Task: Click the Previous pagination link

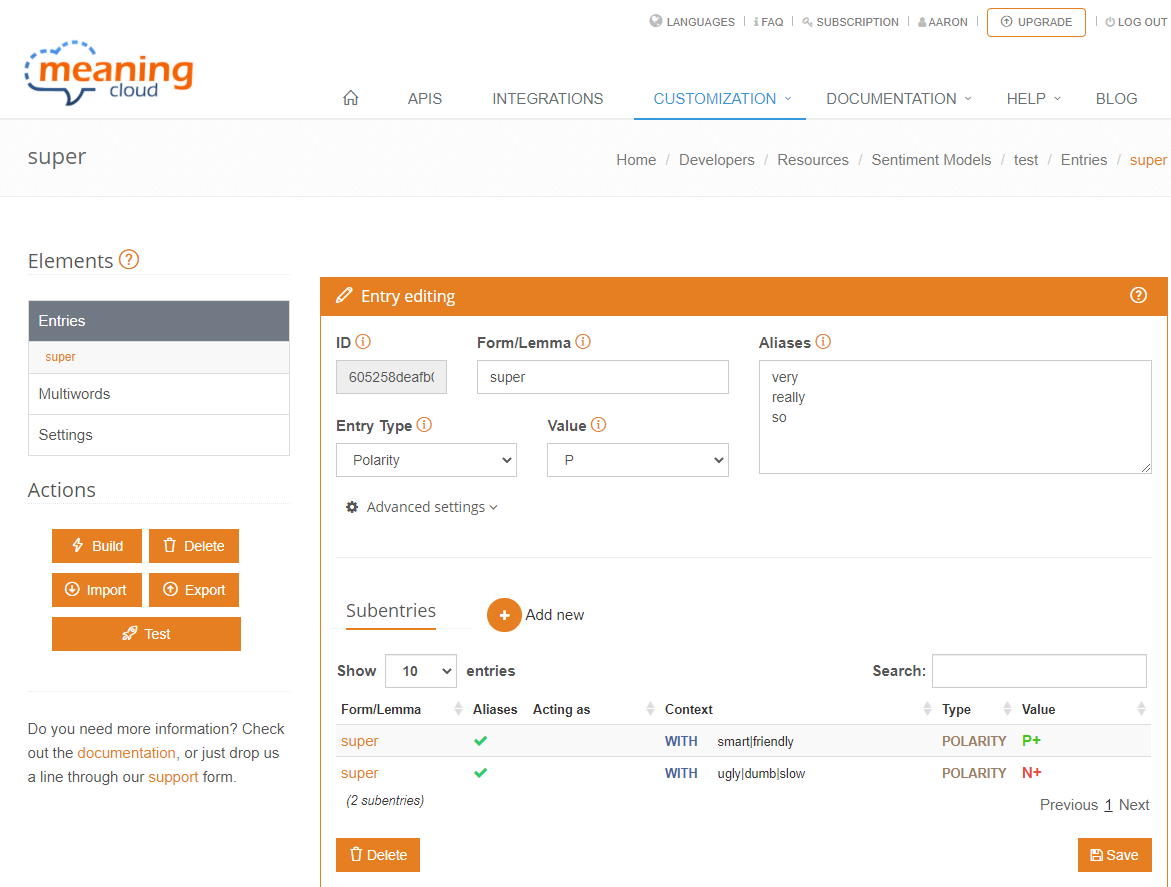Action: (x=1069, y=805)
